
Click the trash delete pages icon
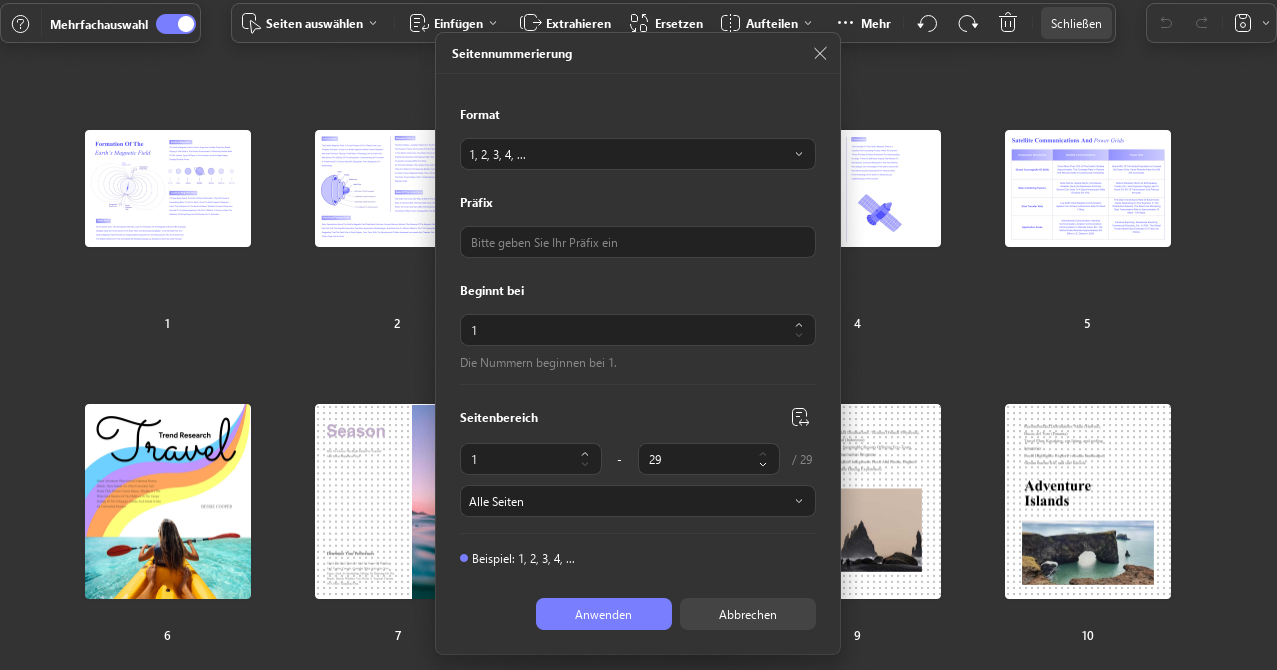point(1008,23)
